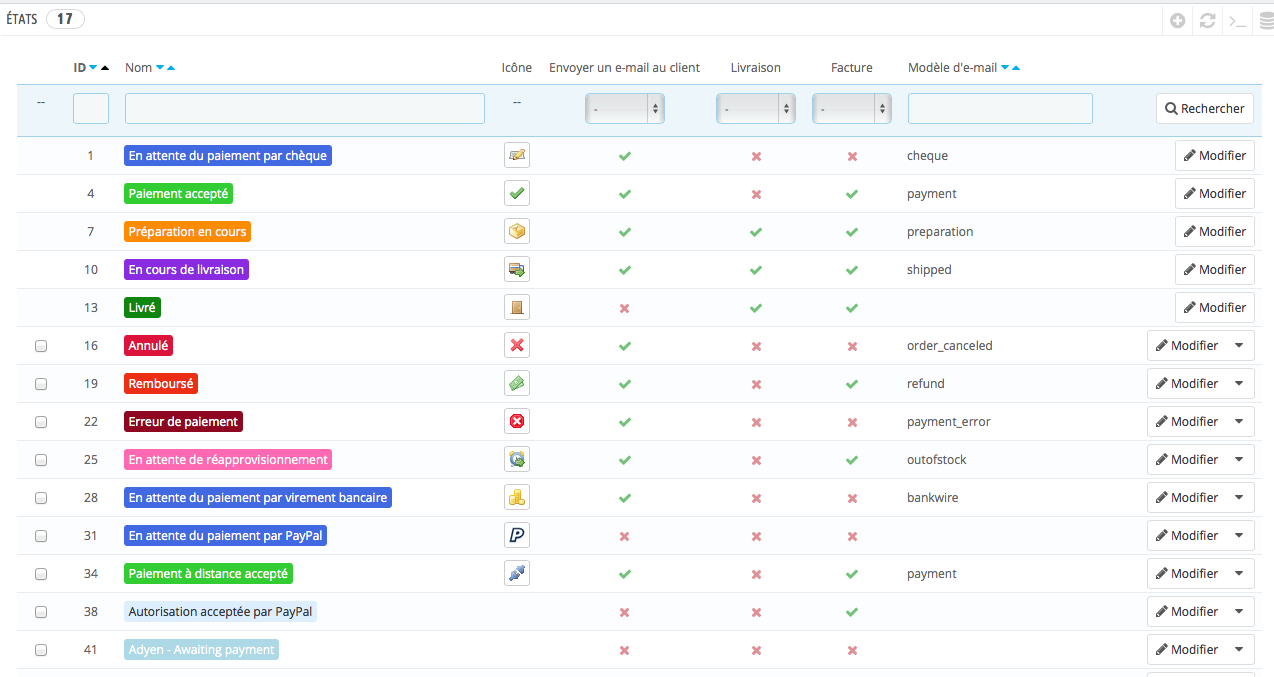
Task: Select the checkbox for Annulé row
Action: [41, 346]
